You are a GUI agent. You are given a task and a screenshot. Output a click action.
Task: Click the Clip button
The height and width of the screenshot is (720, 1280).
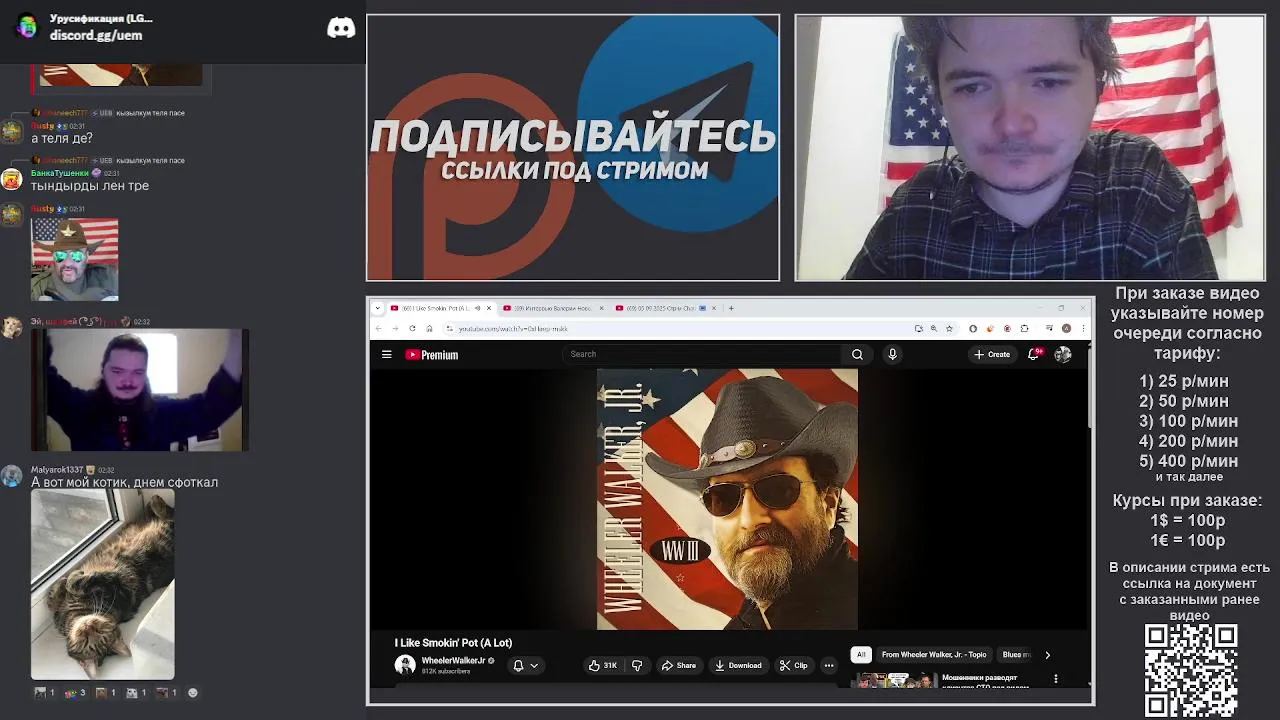tap(794, 665)
